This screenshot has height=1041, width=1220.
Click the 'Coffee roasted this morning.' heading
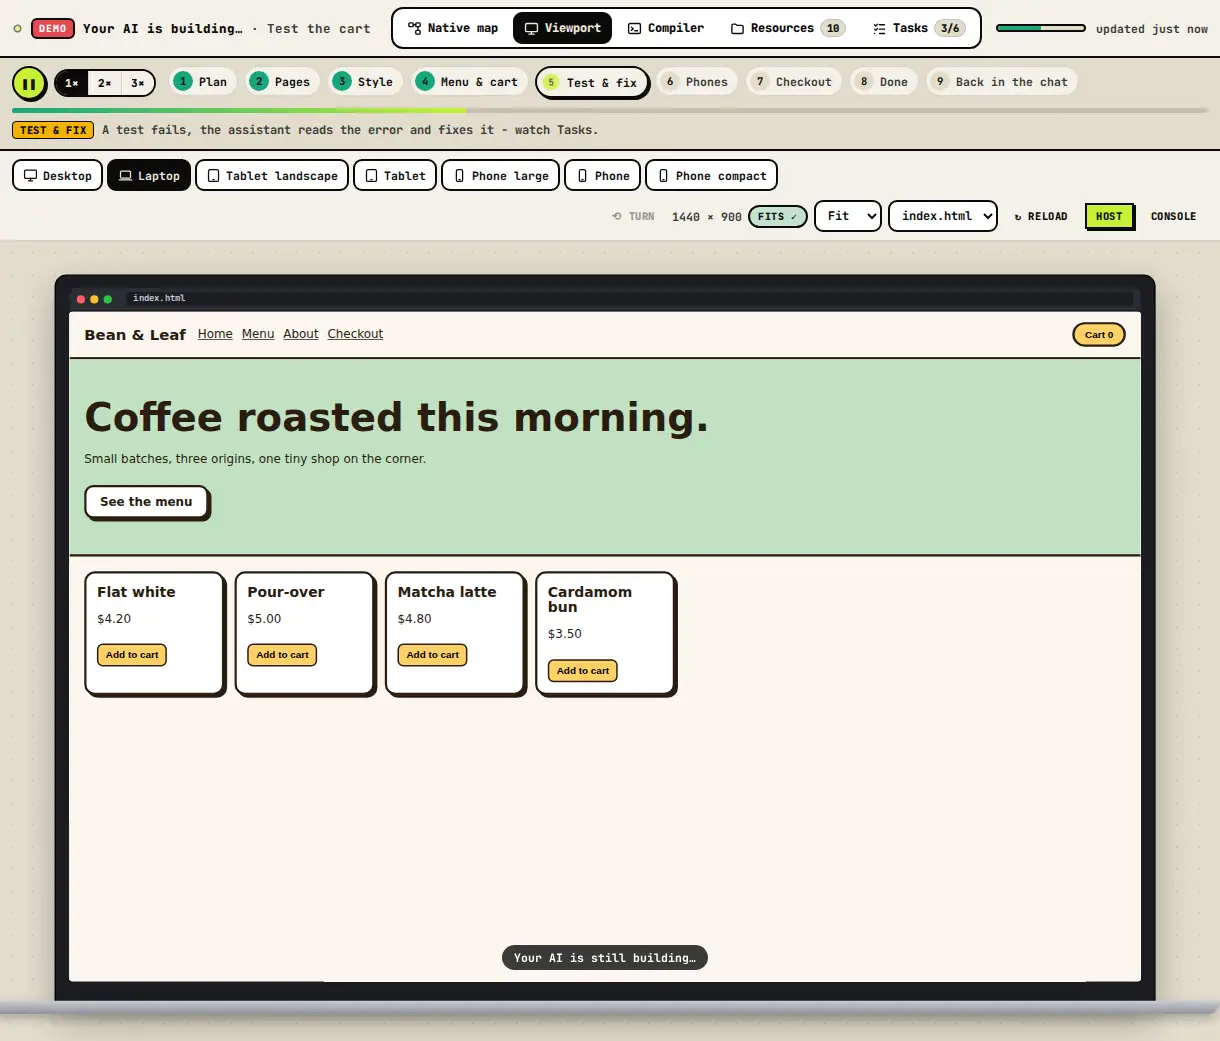pos(396,417)
